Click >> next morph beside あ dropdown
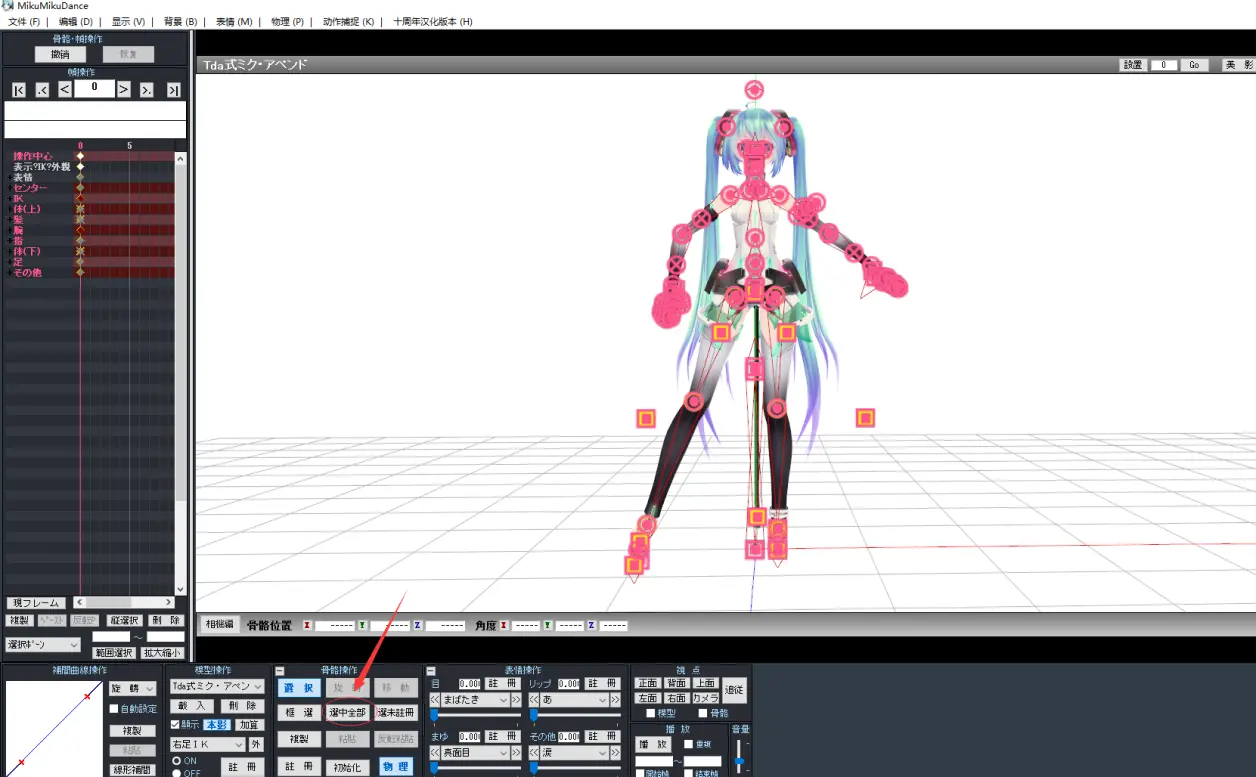The width and height of the screenshot is (1256, 777). pos(615,700)
